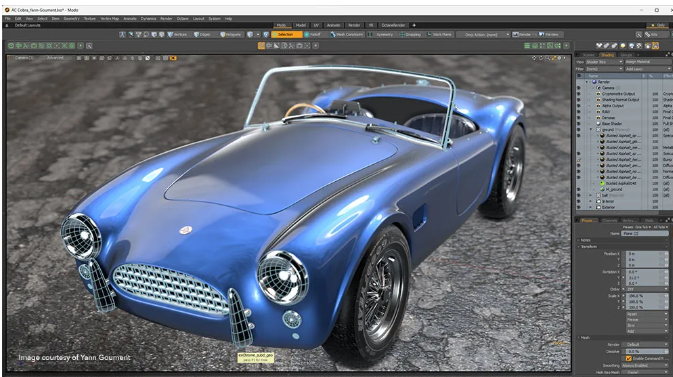Click the orange highlighted icon above Shading panel
Image resolution: width=673 pixels, height=377 pixels.
tap(655, 46)
